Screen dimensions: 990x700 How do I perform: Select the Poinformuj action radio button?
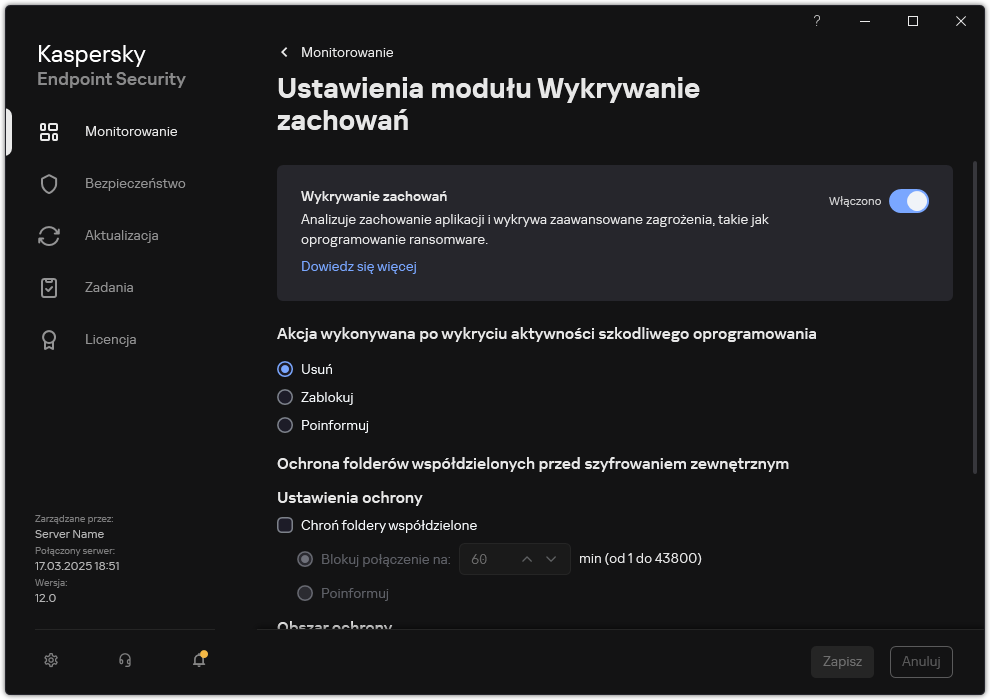tap(285, 425)
